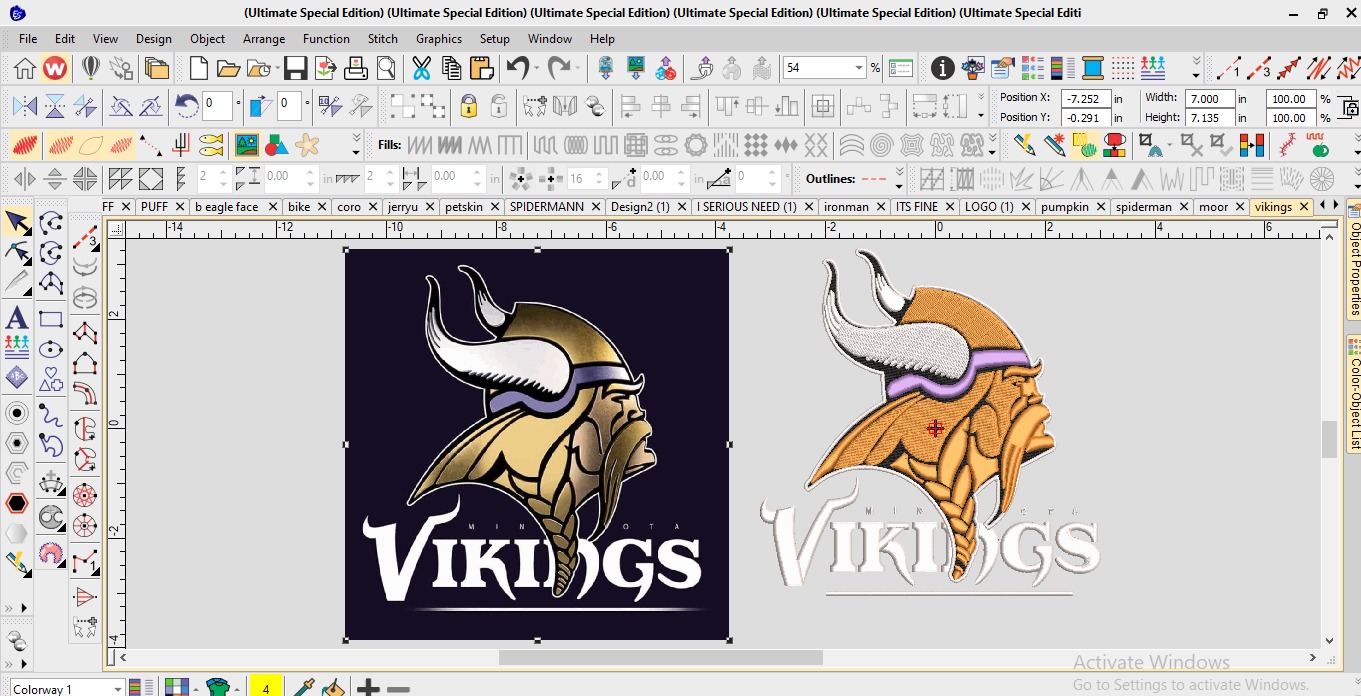
Task: Click the vertical scrollbar thumb
Action: 1329,439
